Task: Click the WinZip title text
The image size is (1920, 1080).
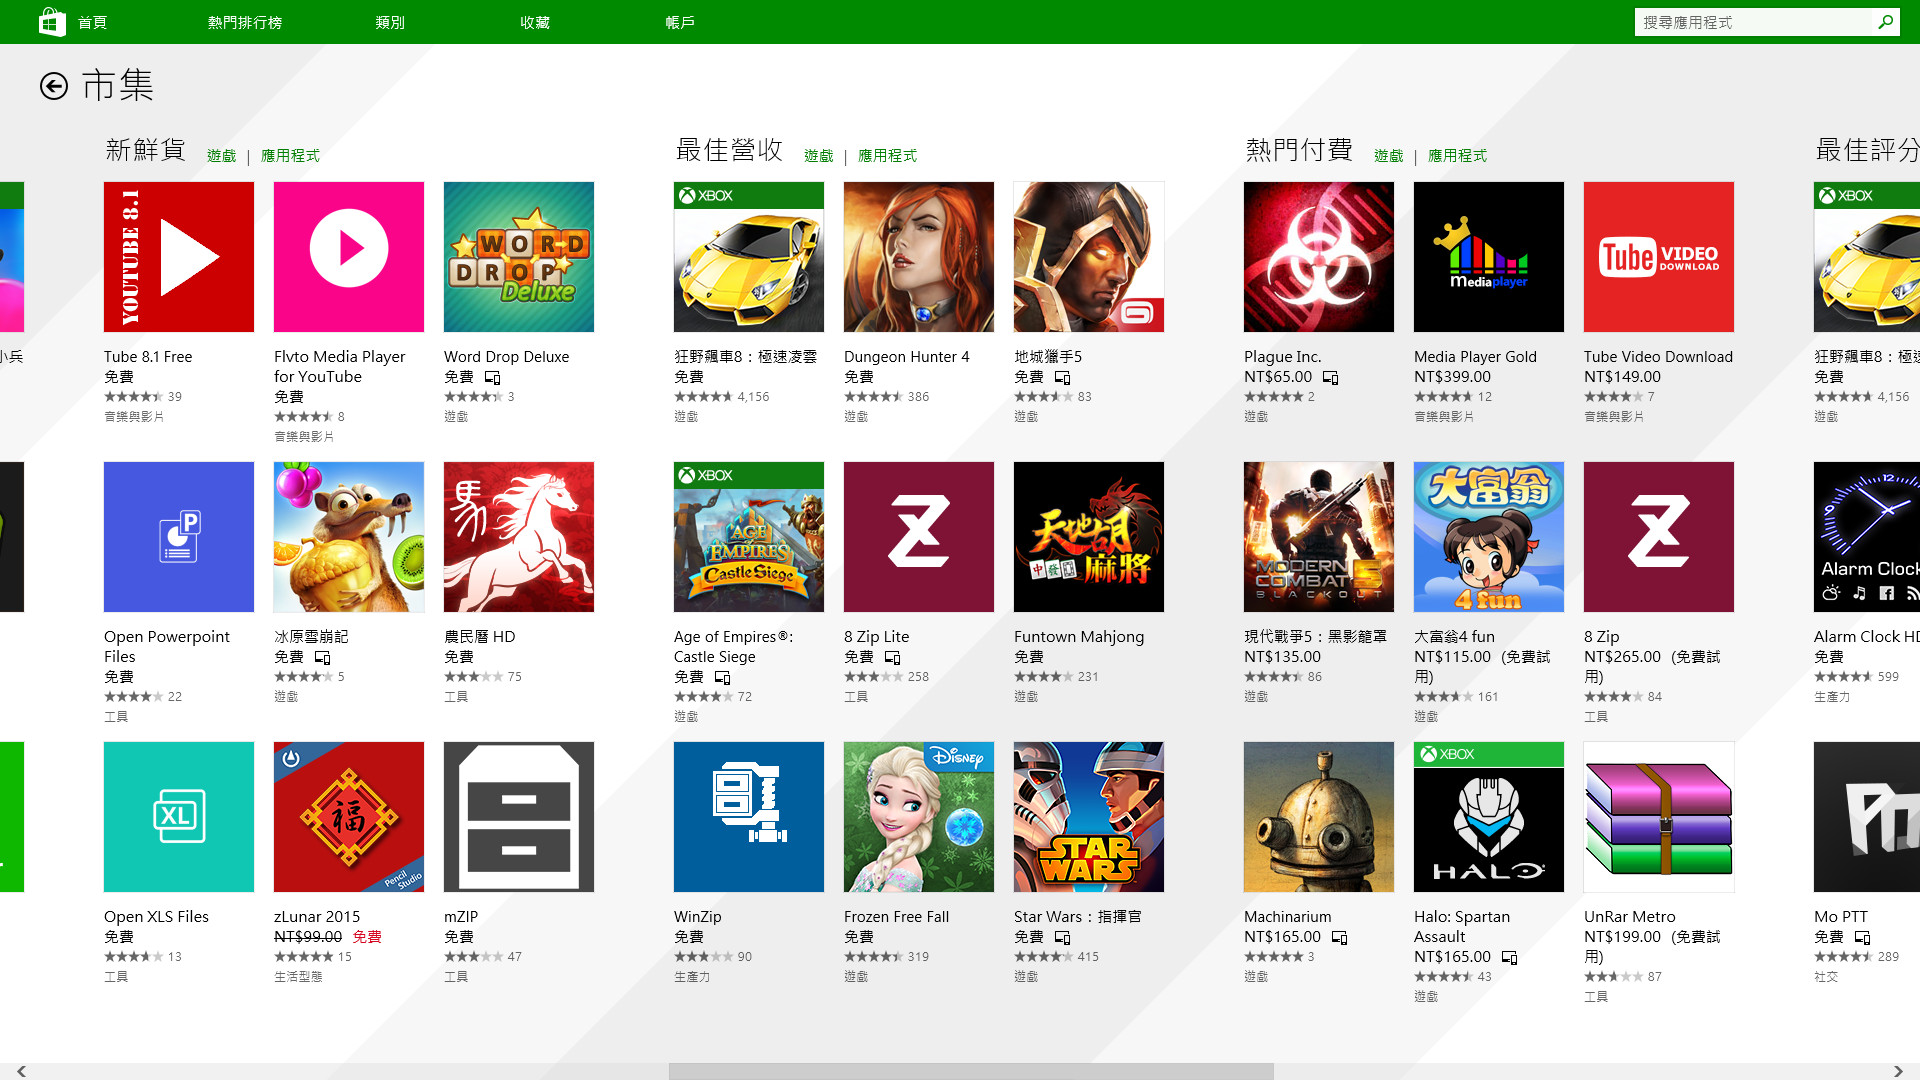Action: click(x=697, y=917)
